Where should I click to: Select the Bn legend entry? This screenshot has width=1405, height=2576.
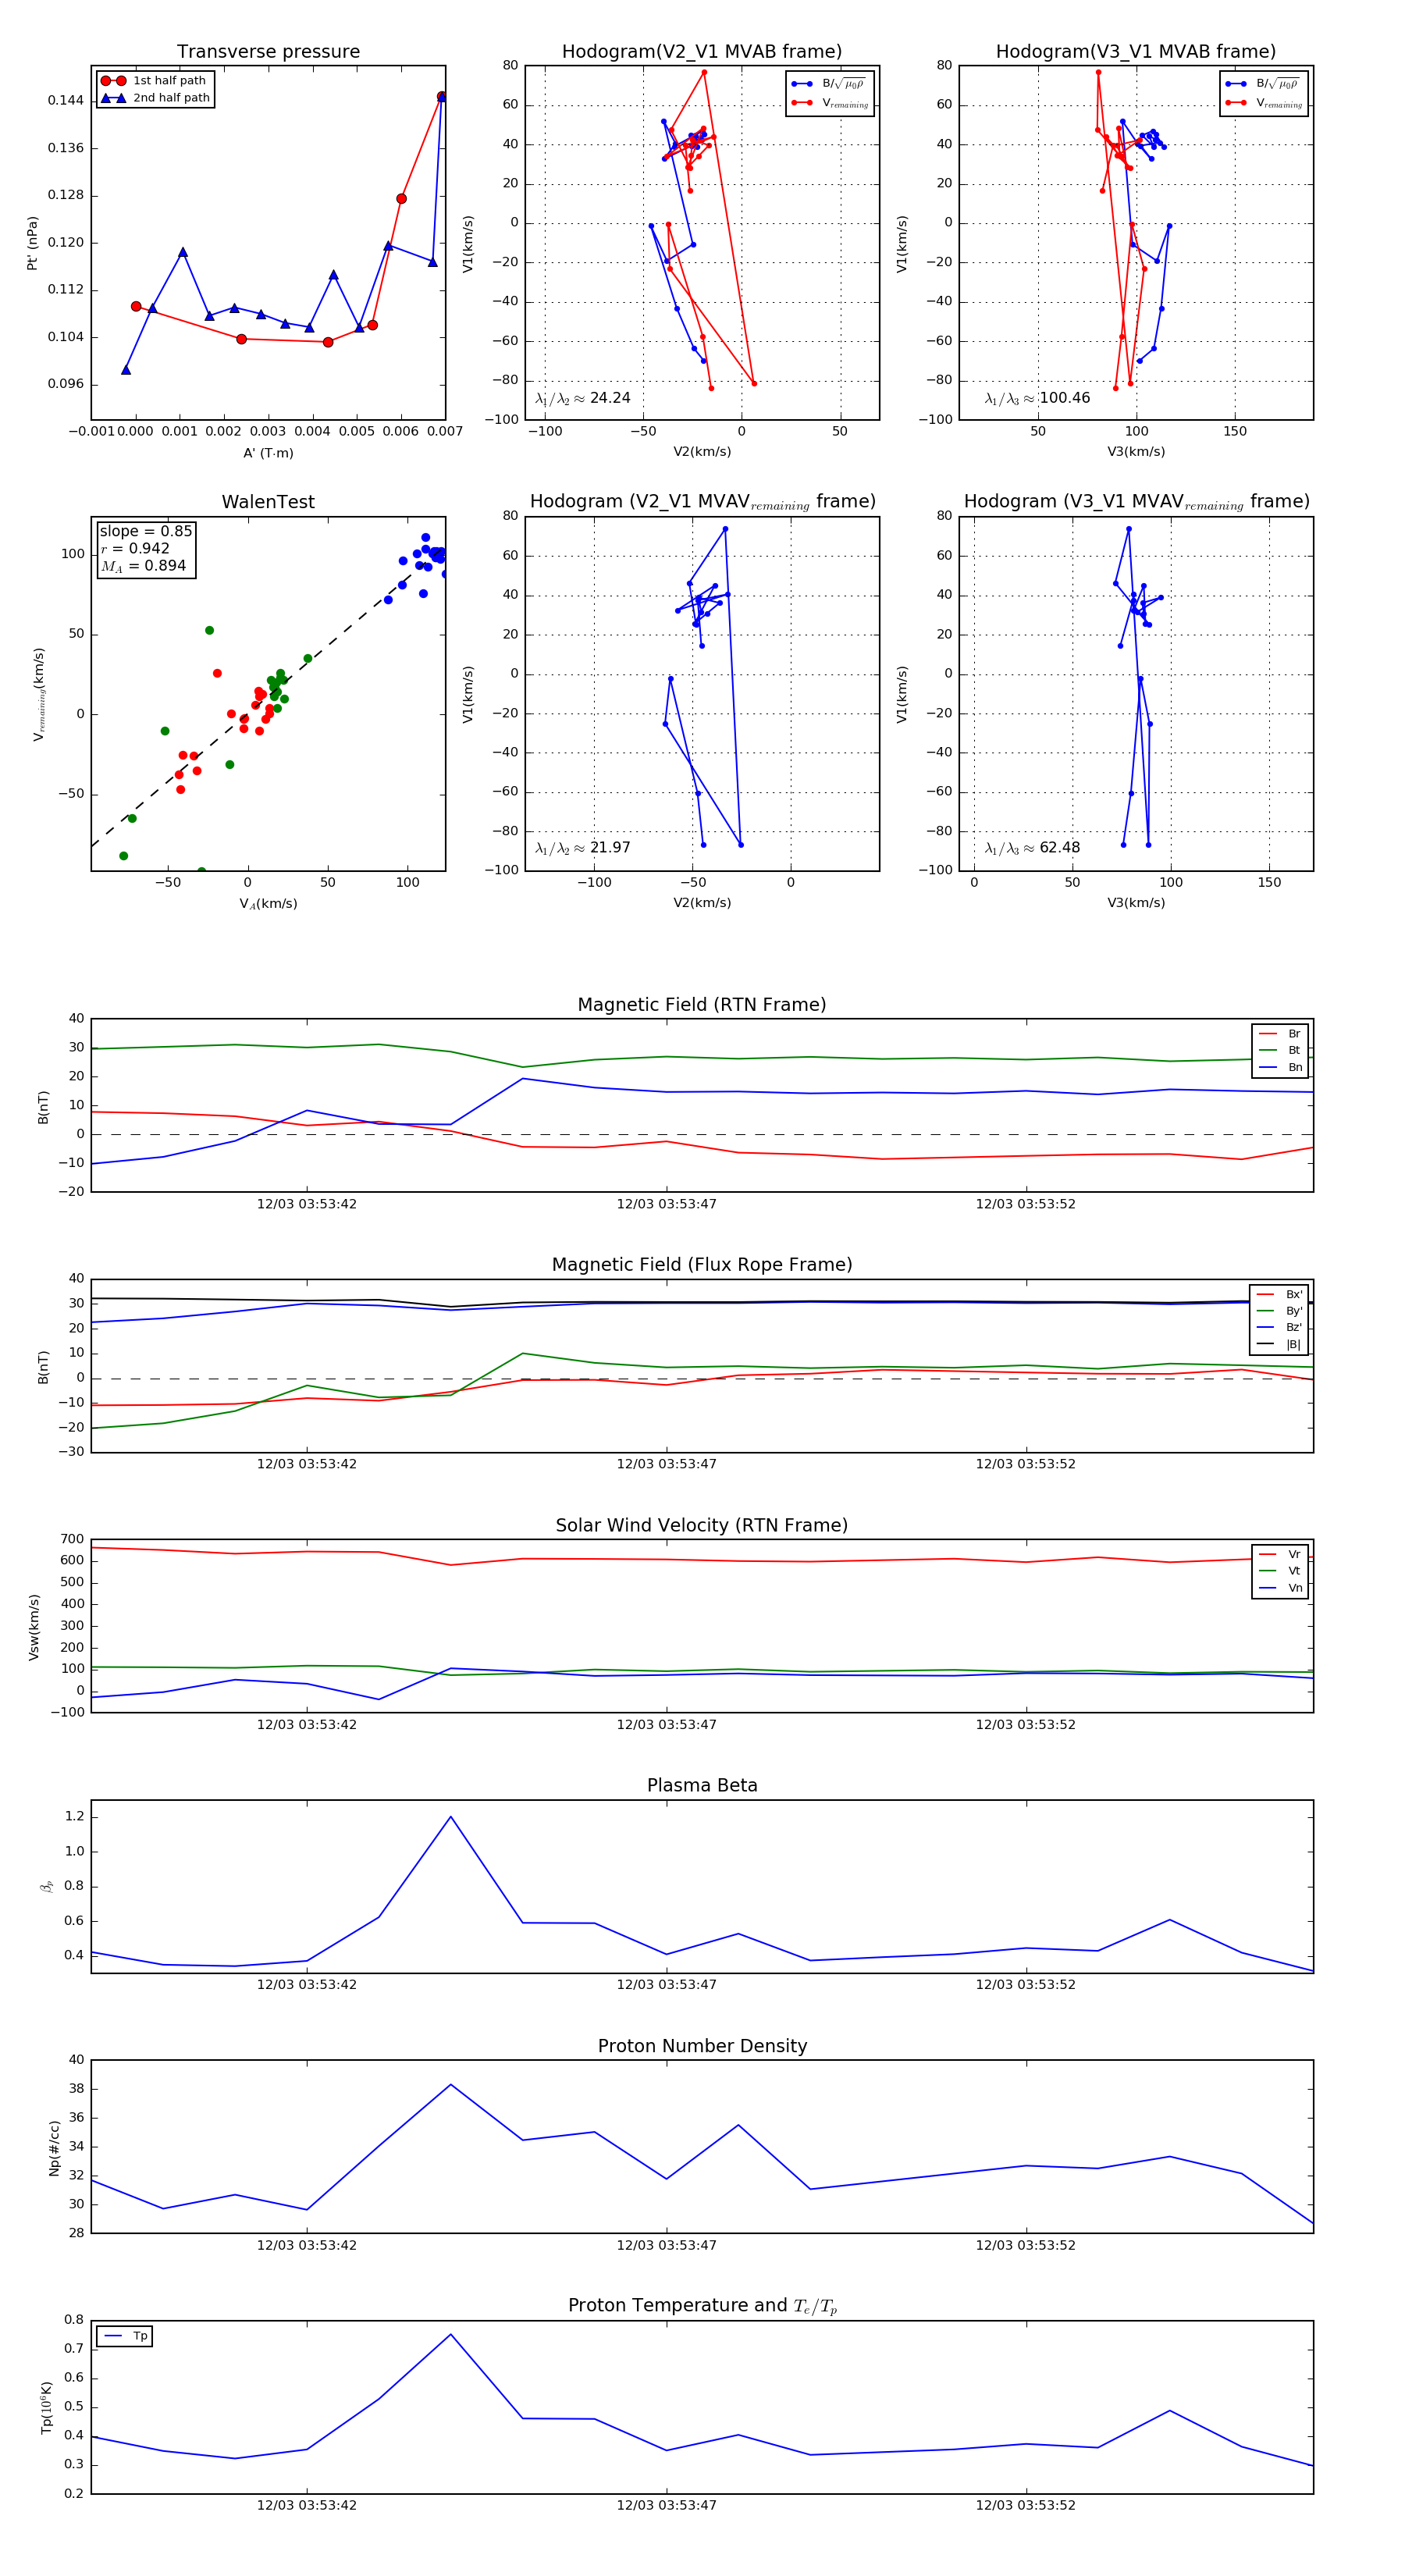(1280, 1068)
